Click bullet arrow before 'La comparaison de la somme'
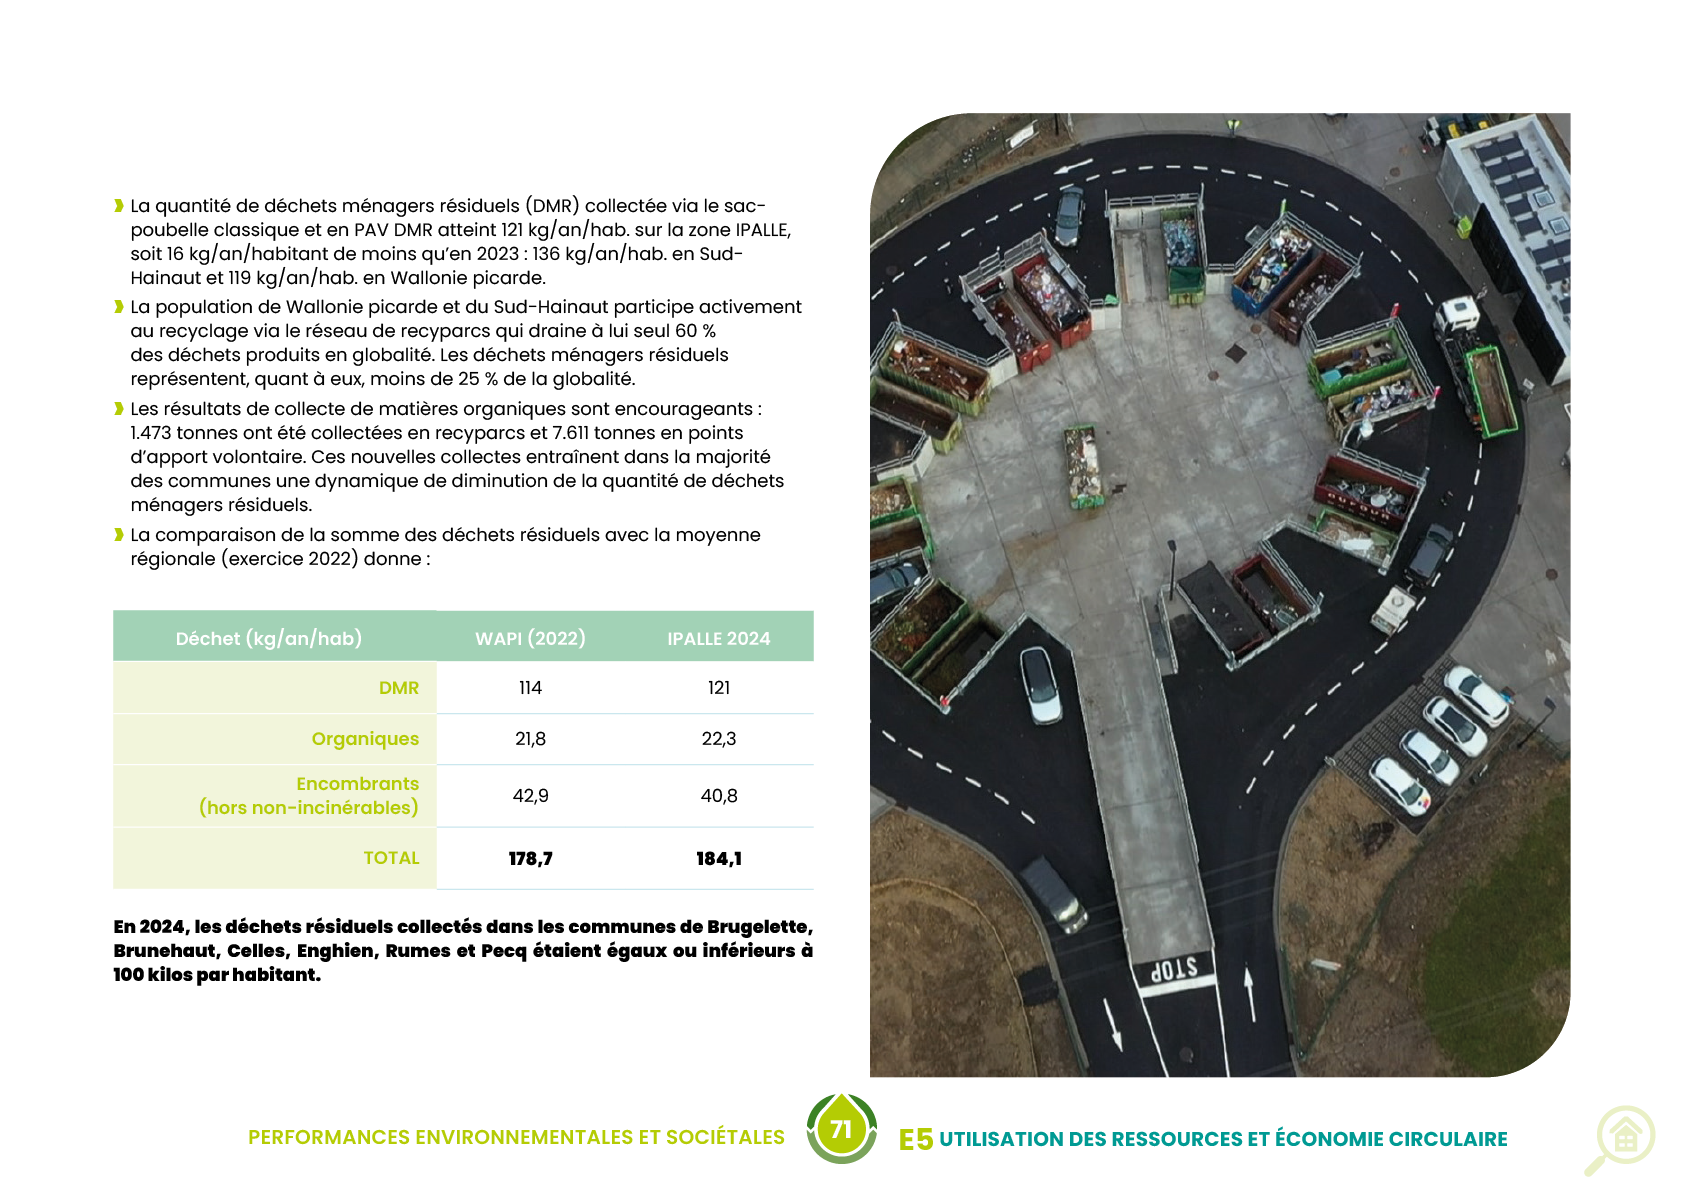The height and width of the screenshot is (1191, 1684). [x=119, y=535]
